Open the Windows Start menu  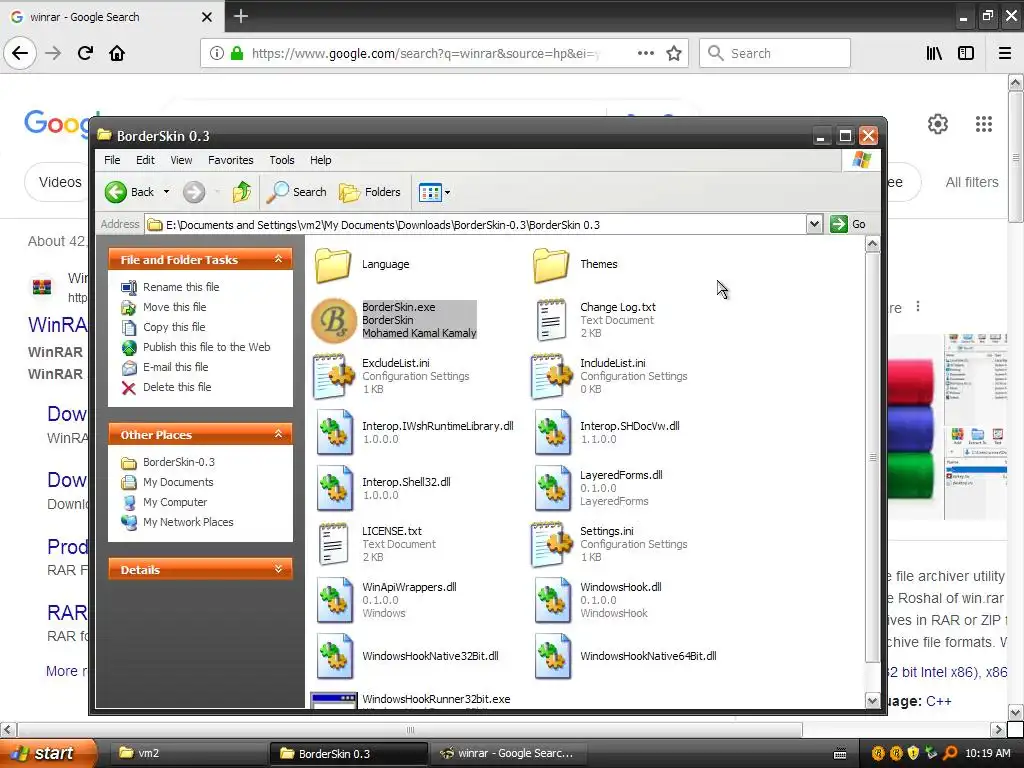pyautogui.click(x=48, y=753)
